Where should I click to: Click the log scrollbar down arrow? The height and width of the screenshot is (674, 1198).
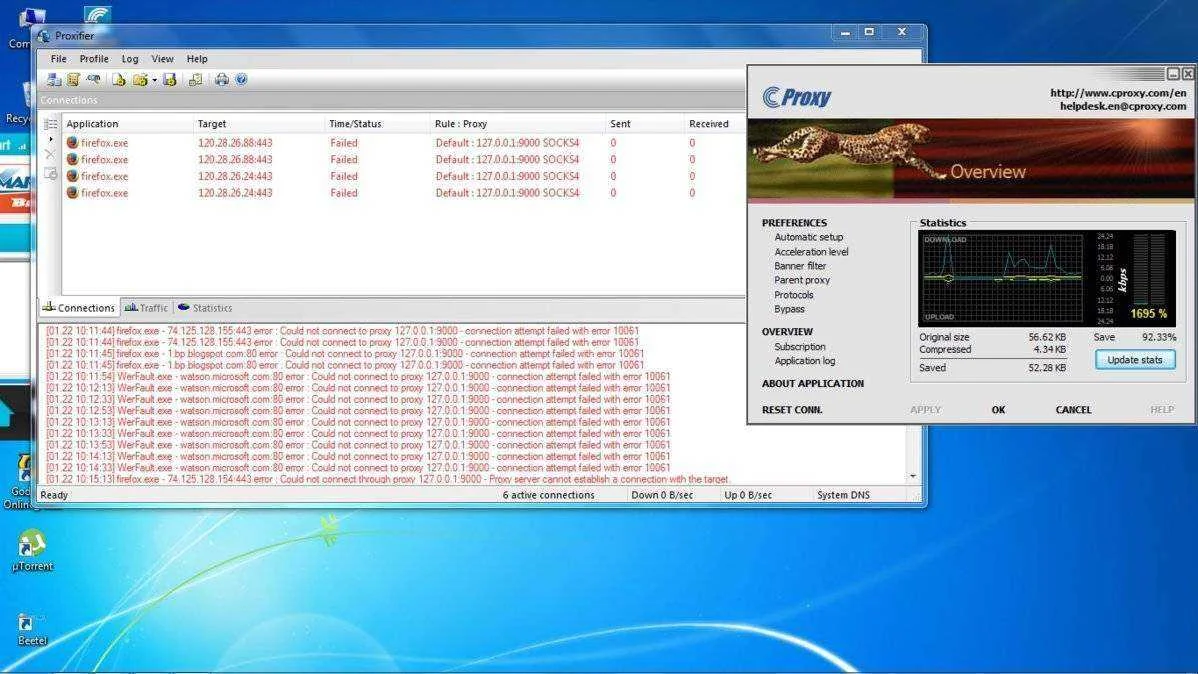[x=913, y=476]
